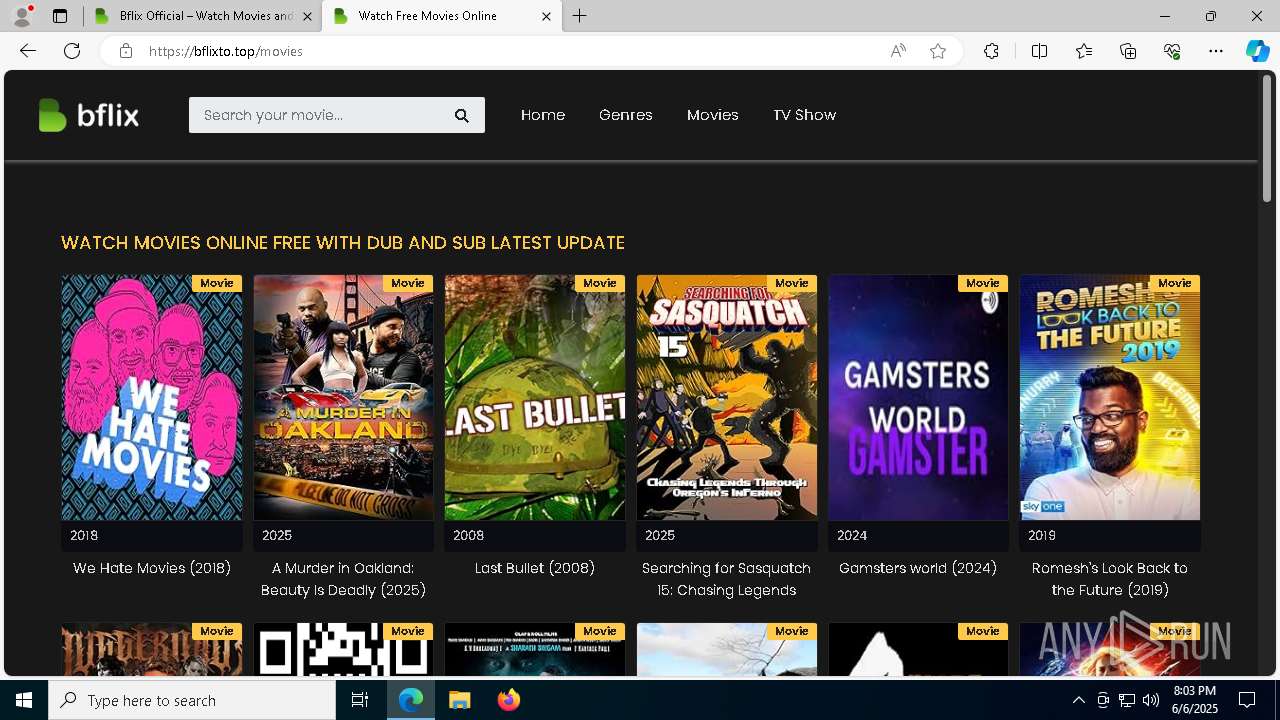
Task: Open A Murder in Oakland poster
Action: pos(344,397)
